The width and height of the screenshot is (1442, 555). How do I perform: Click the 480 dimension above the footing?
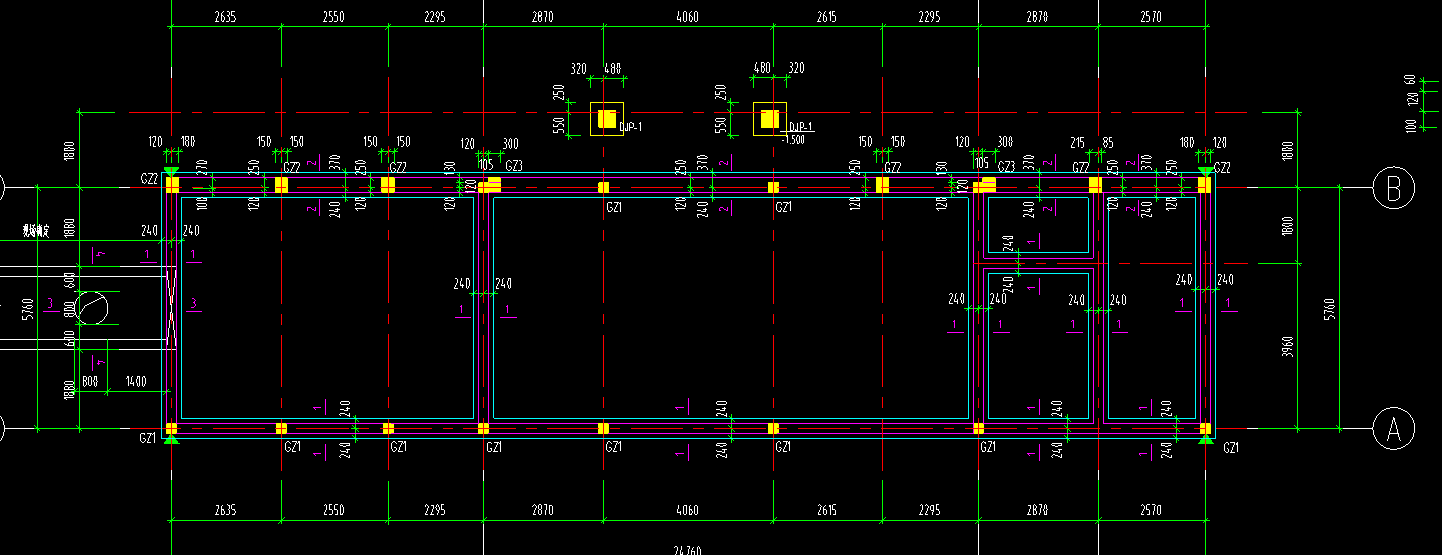(x=762, y=69)
